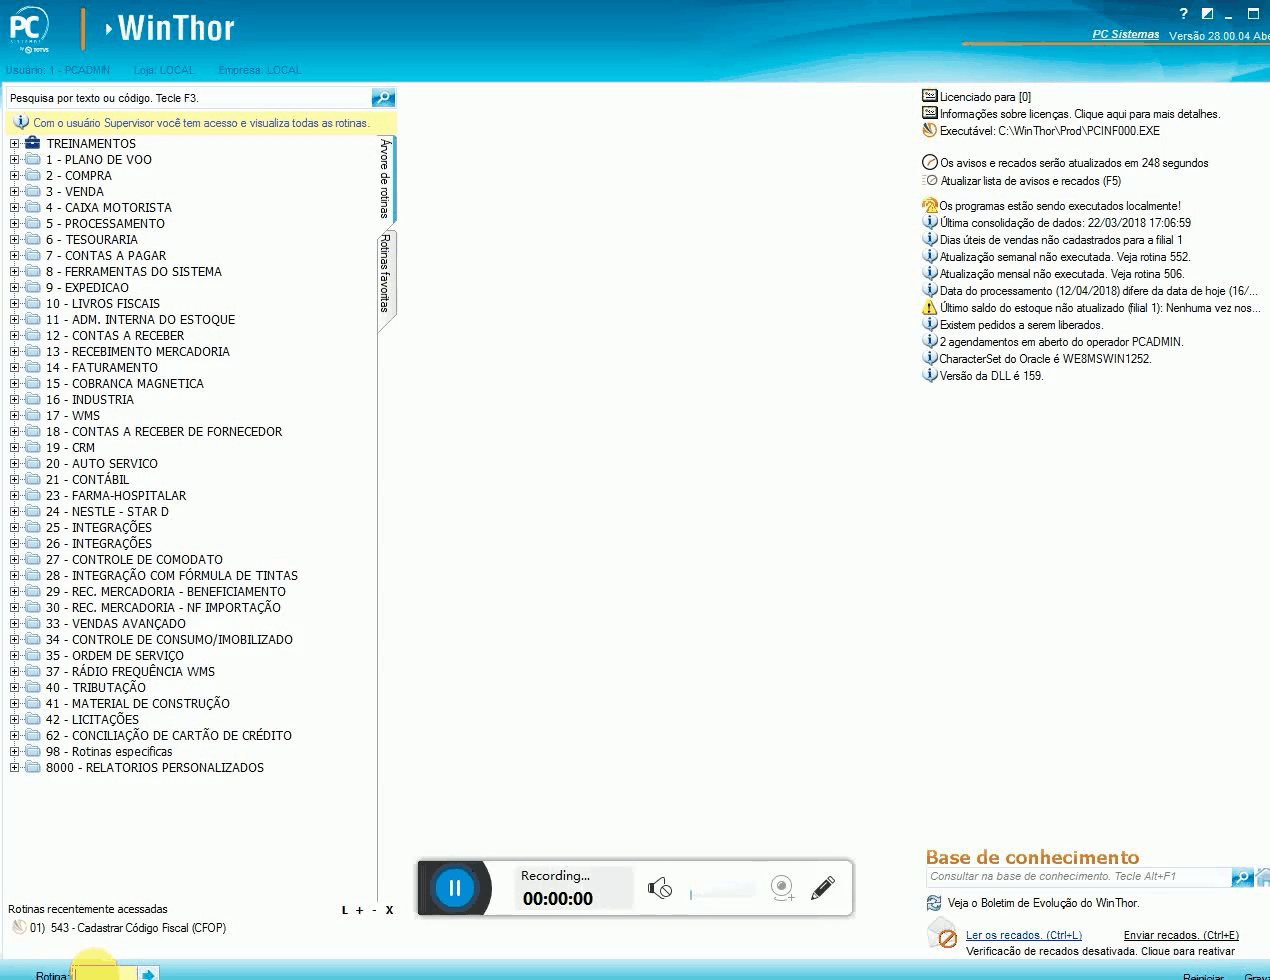Click the Executável path icon

[x=929, y=130]
